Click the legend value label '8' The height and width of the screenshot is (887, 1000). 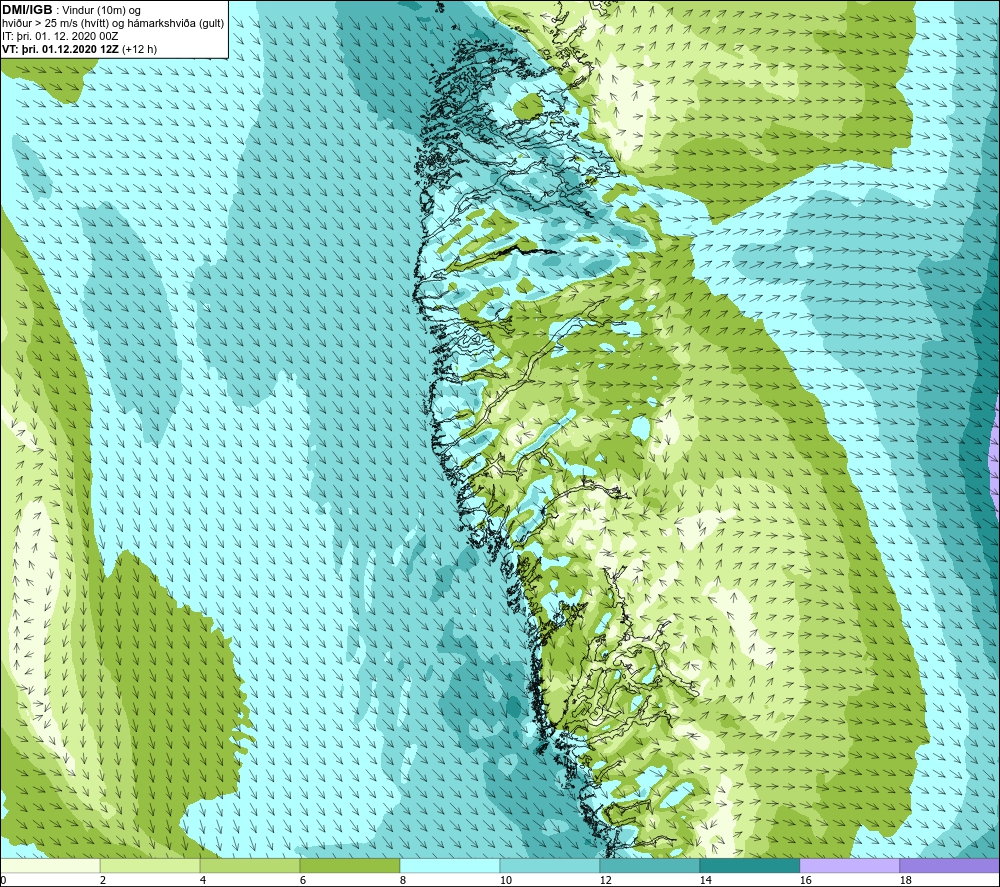(x=402, y=880)
